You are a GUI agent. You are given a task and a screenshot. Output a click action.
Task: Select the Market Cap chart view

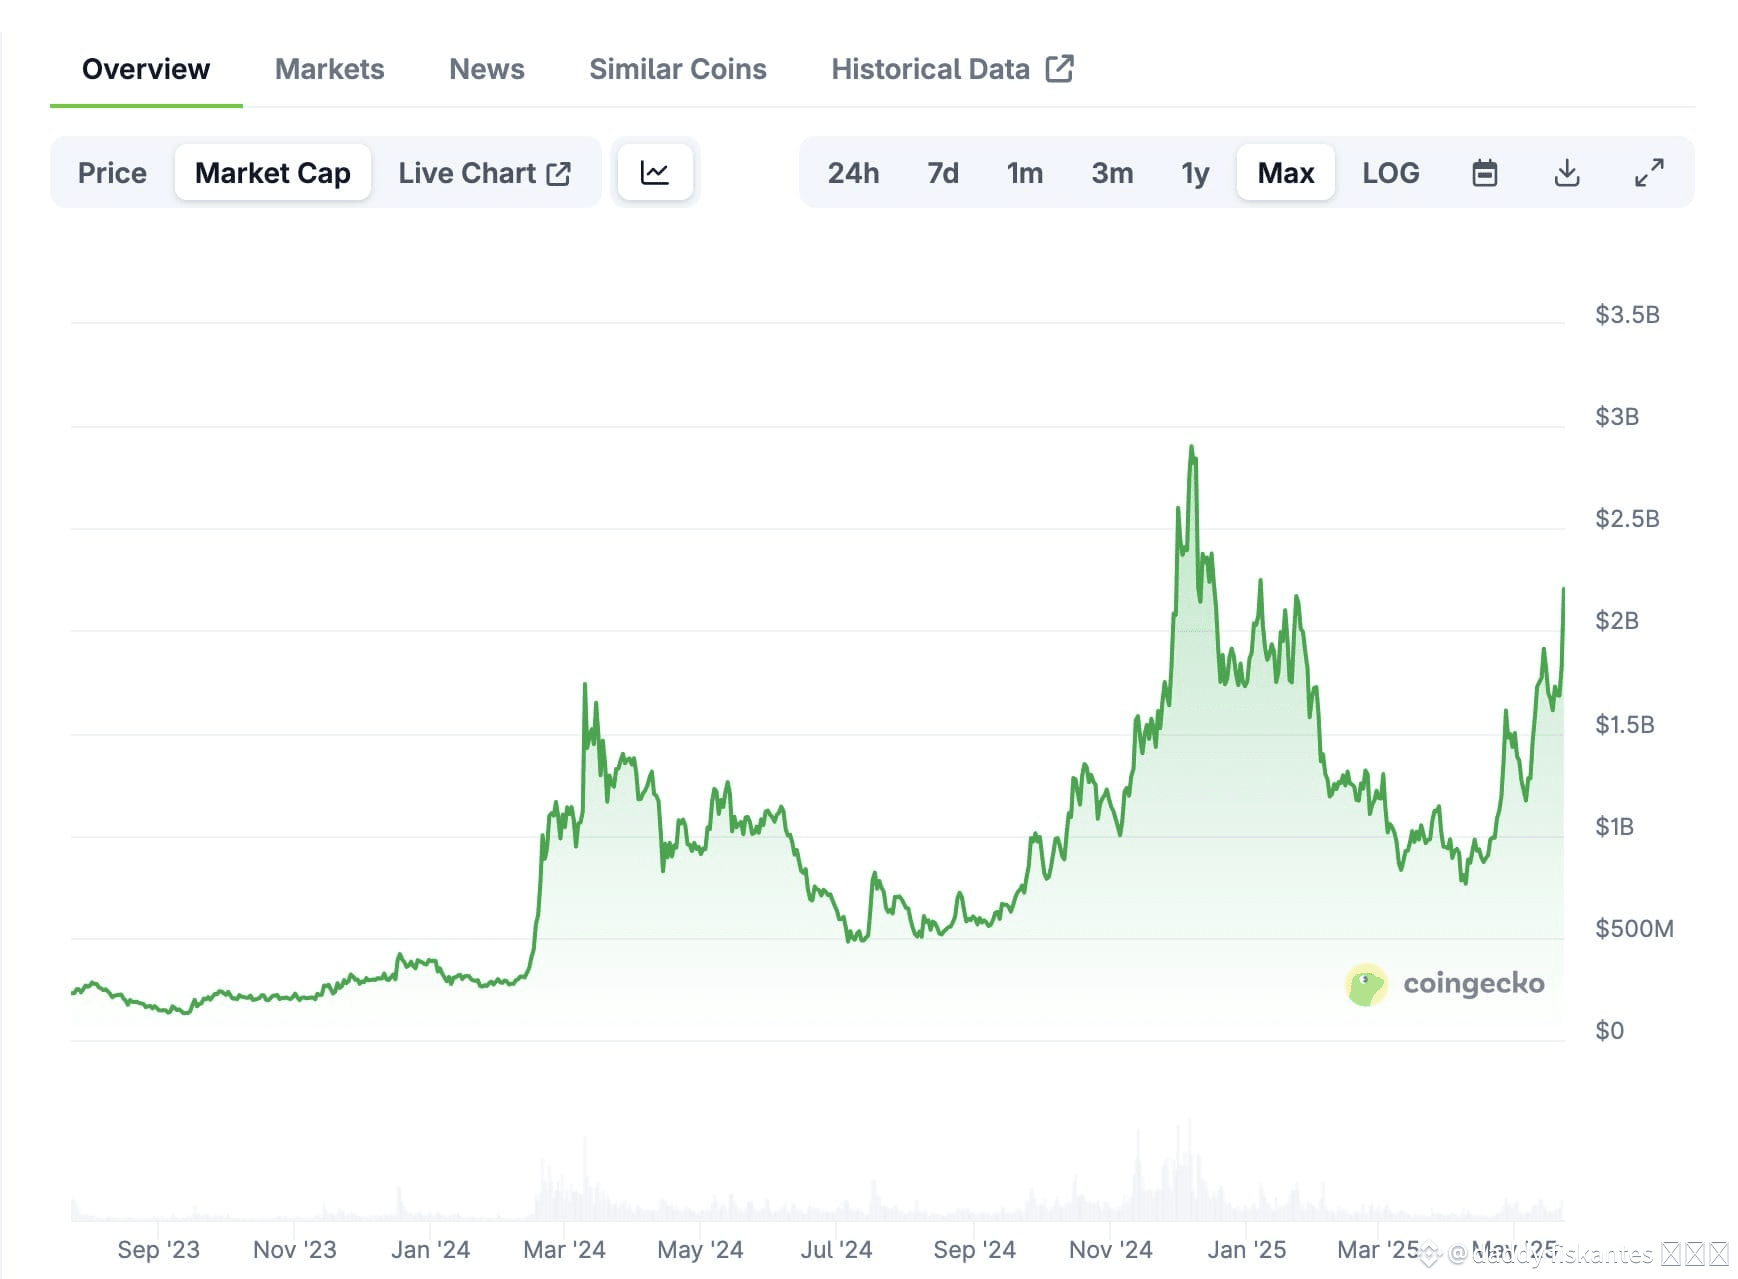click(273, 173)
